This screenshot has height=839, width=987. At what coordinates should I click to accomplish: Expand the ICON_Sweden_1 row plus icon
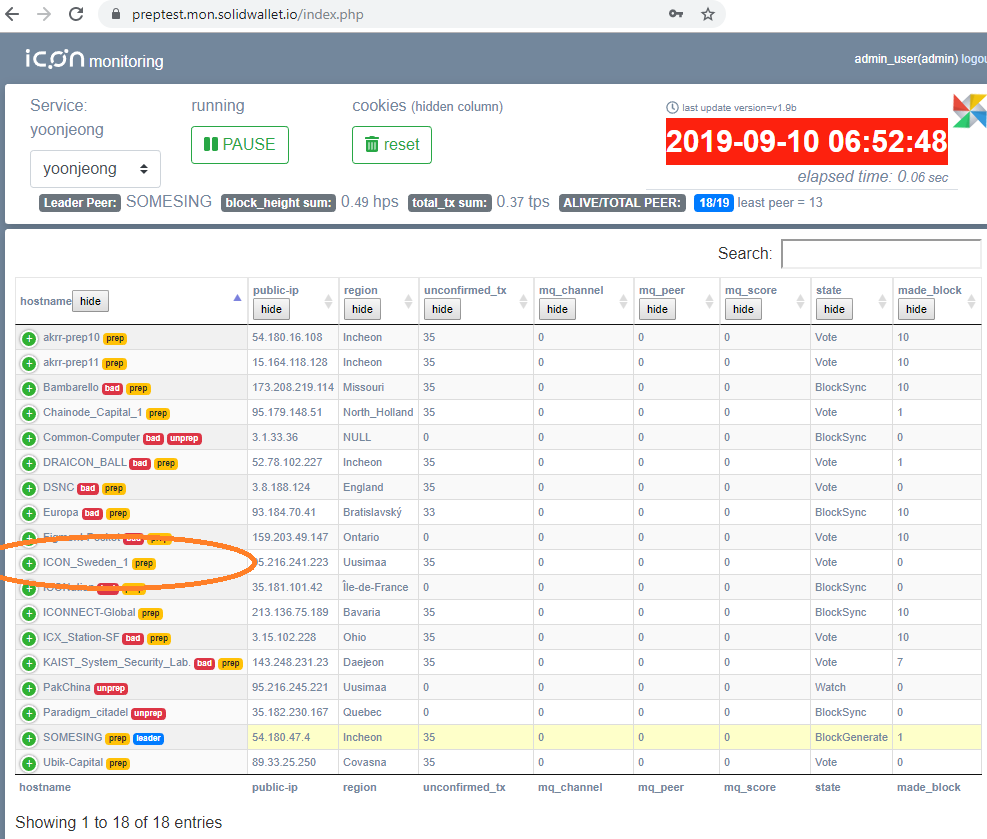(29, 563)
